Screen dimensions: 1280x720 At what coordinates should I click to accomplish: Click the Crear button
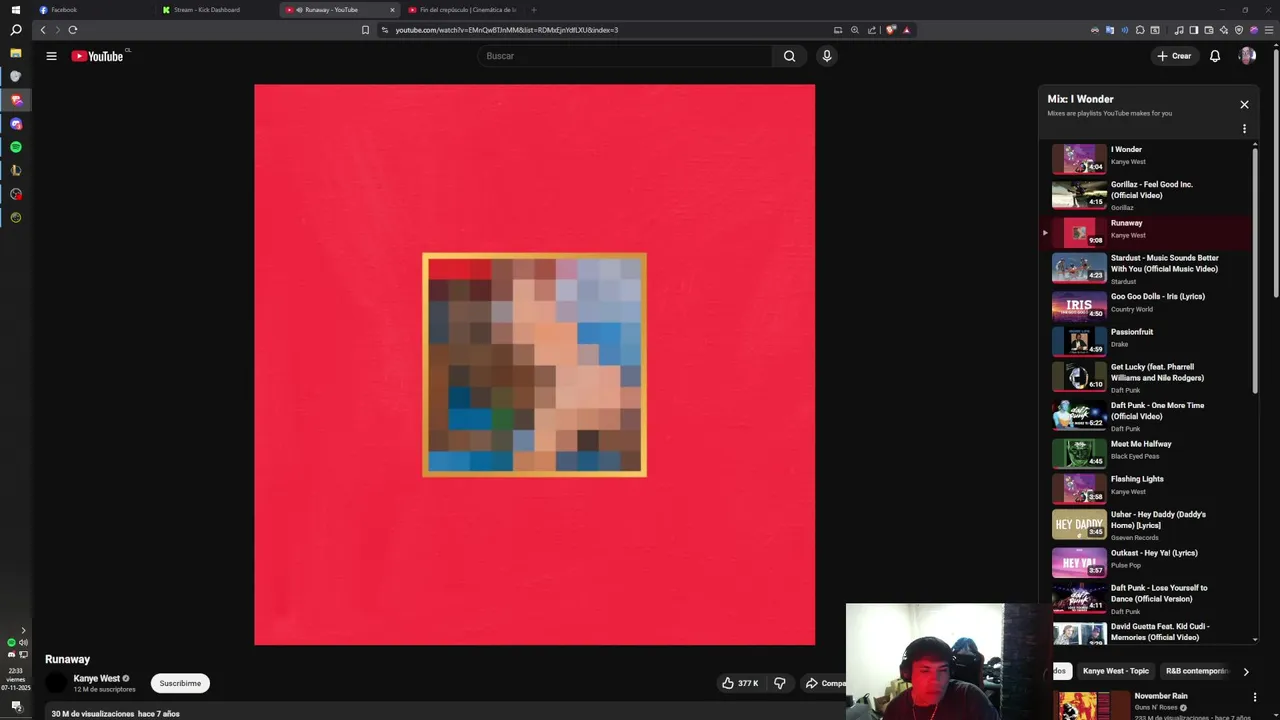(1174, 56)
